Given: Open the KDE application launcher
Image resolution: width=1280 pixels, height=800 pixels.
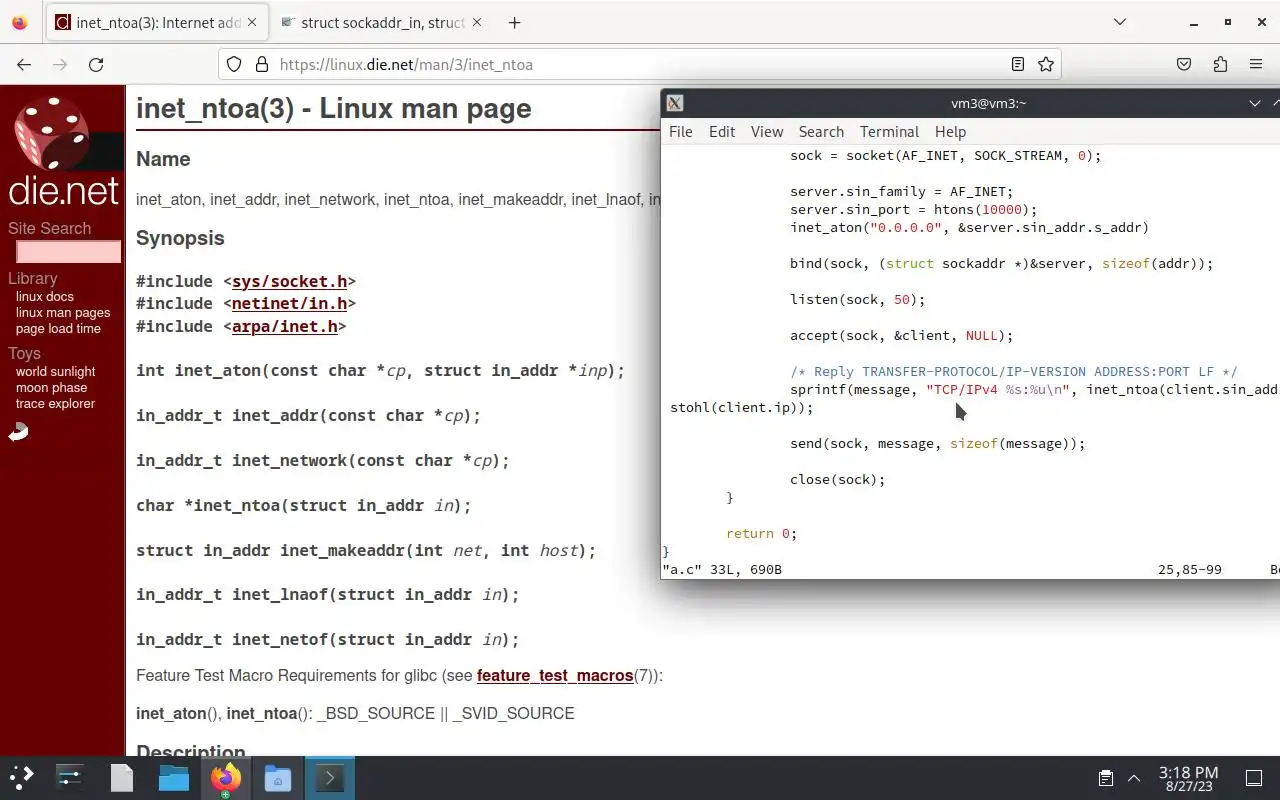Looking at the screenshot, I should pyautogui.click(x=22, y=777).
